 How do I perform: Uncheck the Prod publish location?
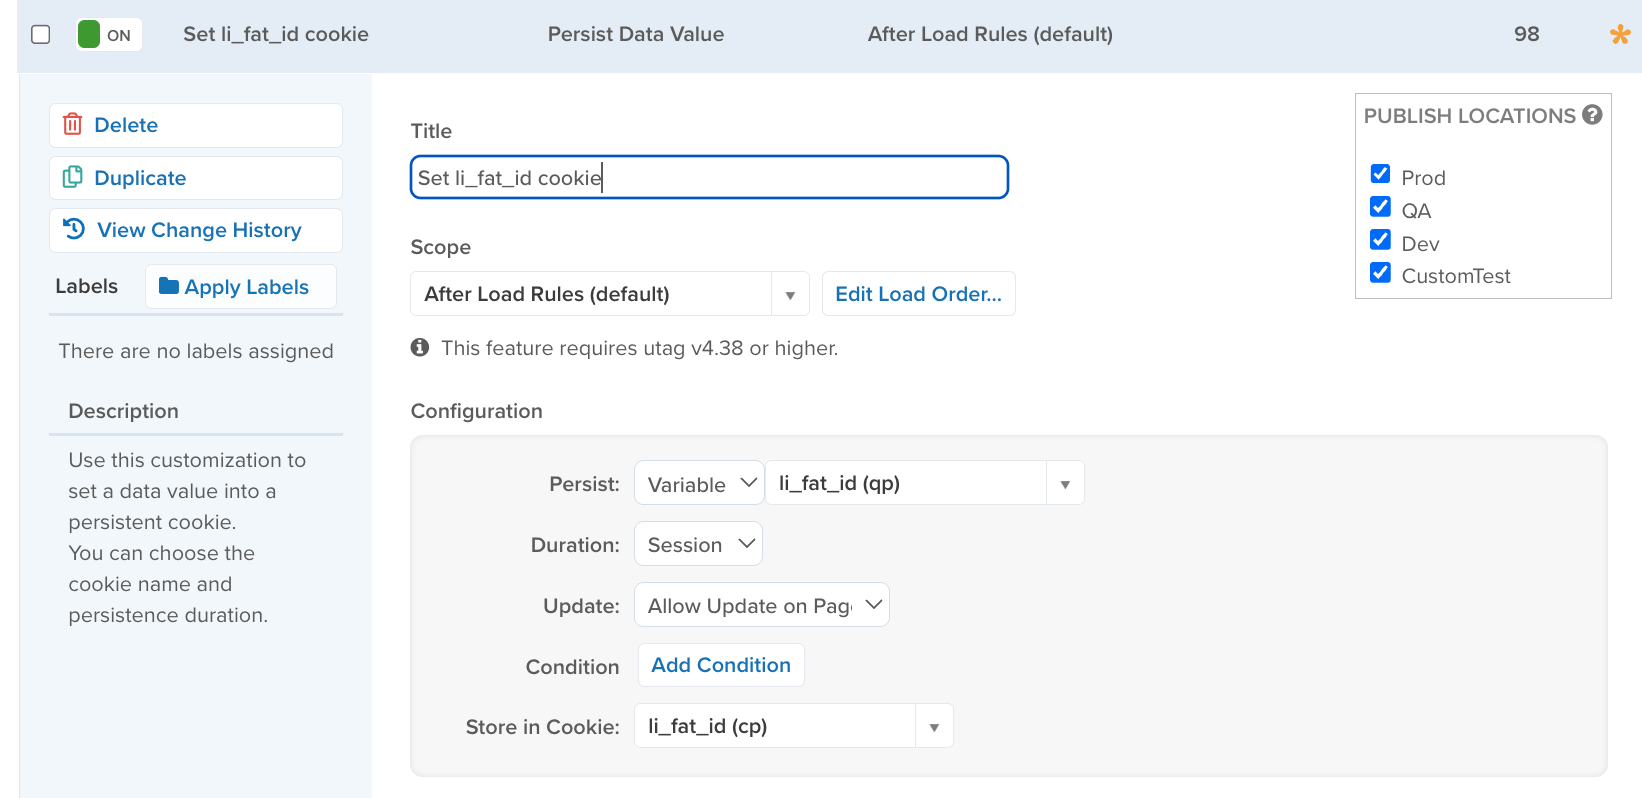[x=1380, y=174]
